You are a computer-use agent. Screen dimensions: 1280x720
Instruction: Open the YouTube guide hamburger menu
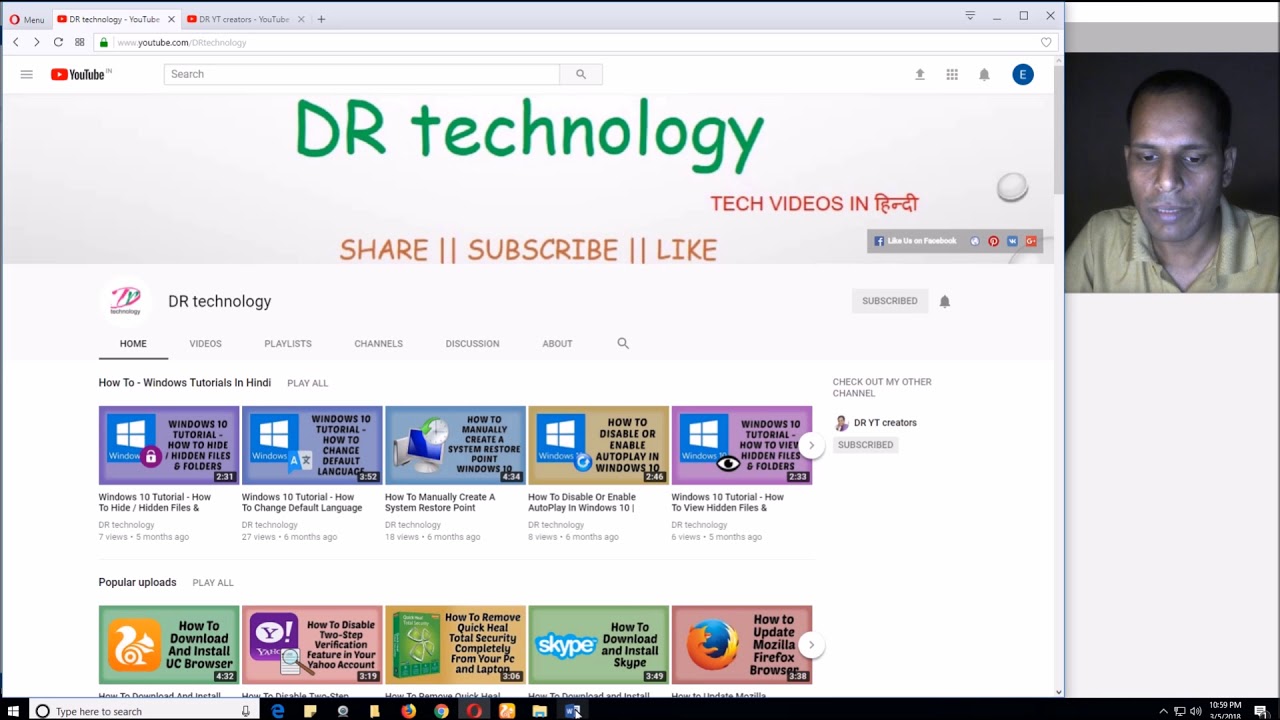pyautogui.click(x=27, y=74)
